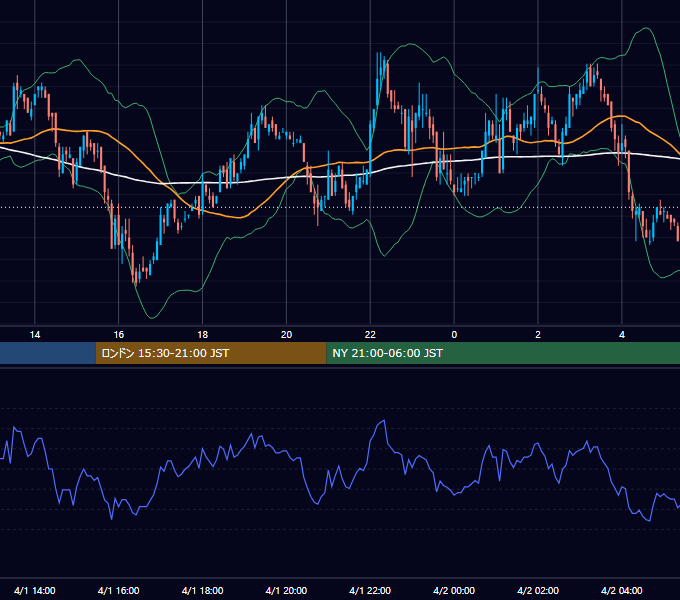This screenshot has width=680, height=600.
Task: Click the 0 hour label on price chart axis
Action: pyautogui.click(x=454, y=335)
